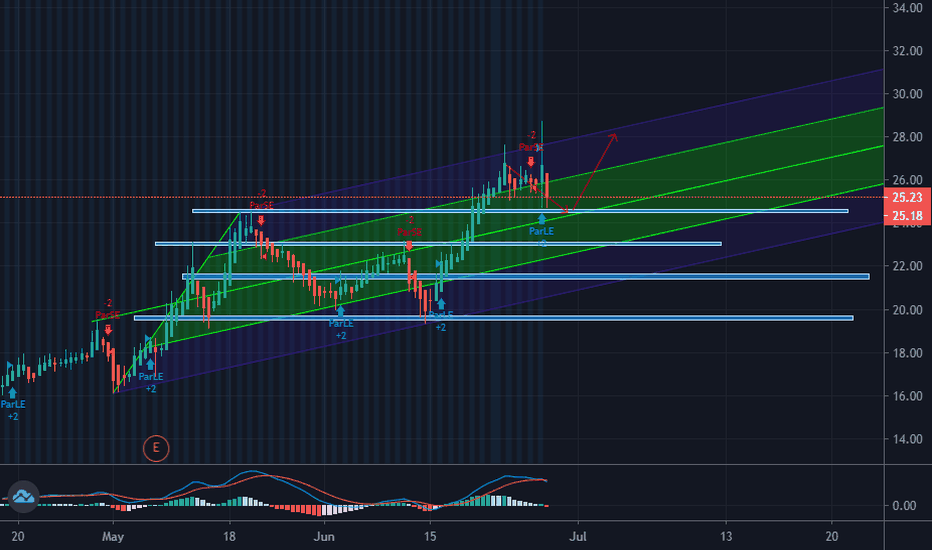Click the red down-arrow near the late-June high

pos(531,162)
